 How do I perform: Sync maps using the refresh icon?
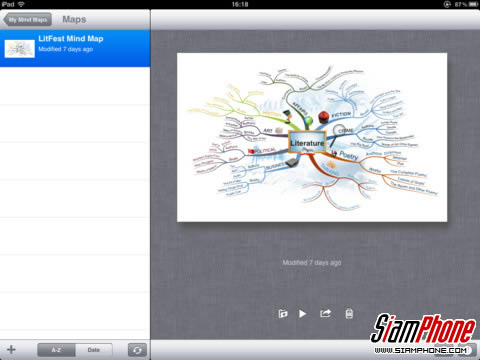137,350
